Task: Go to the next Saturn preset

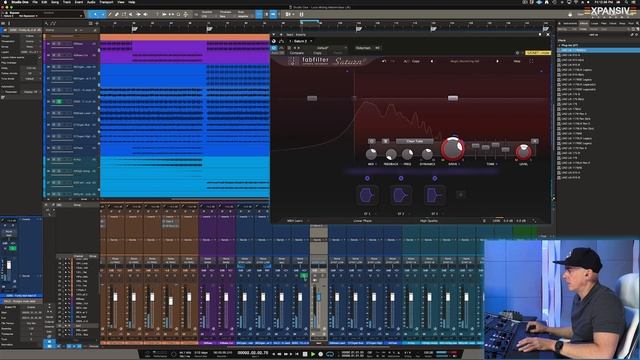Action: tap(497, 61)
